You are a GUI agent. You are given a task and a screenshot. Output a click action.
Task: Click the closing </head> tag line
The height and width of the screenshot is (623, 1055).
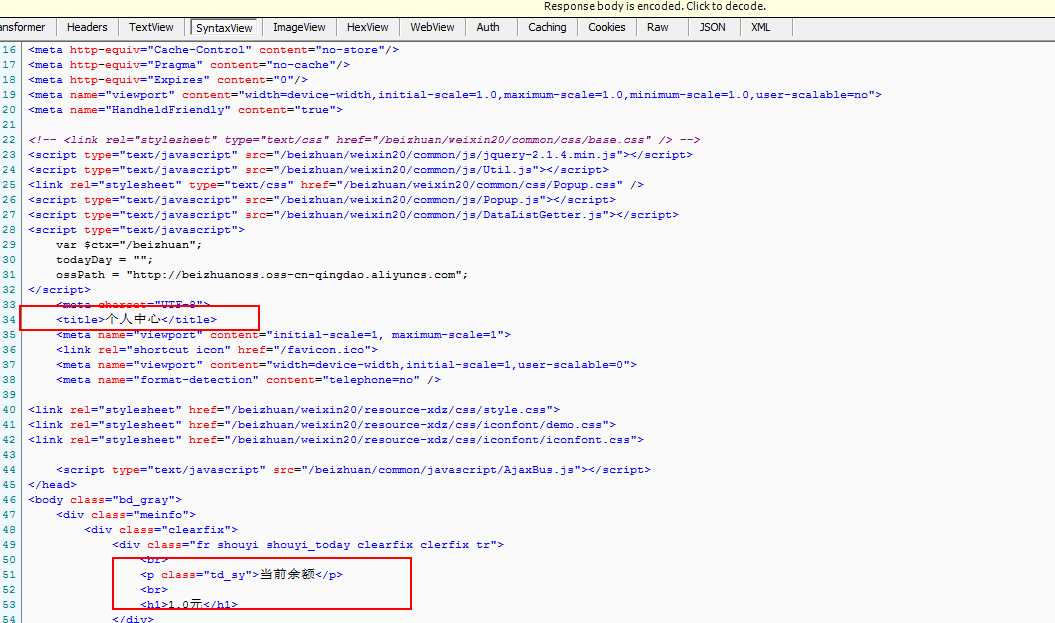point(52,484)
